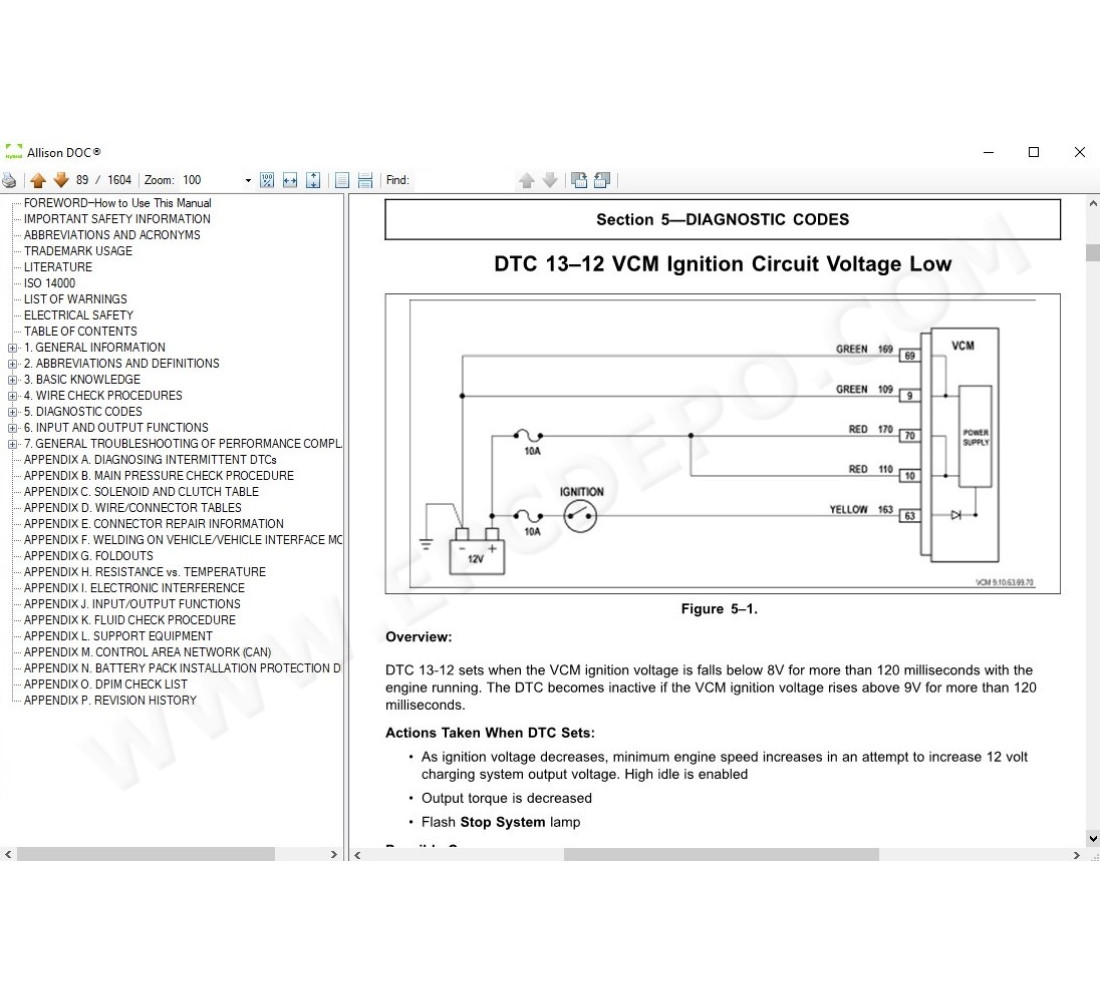Viewport: 1100px width, 1000px height.
Task: Expand 7. GENERAL TROUBLESHOOTING tree node
Action: click(x=12, y=444)
